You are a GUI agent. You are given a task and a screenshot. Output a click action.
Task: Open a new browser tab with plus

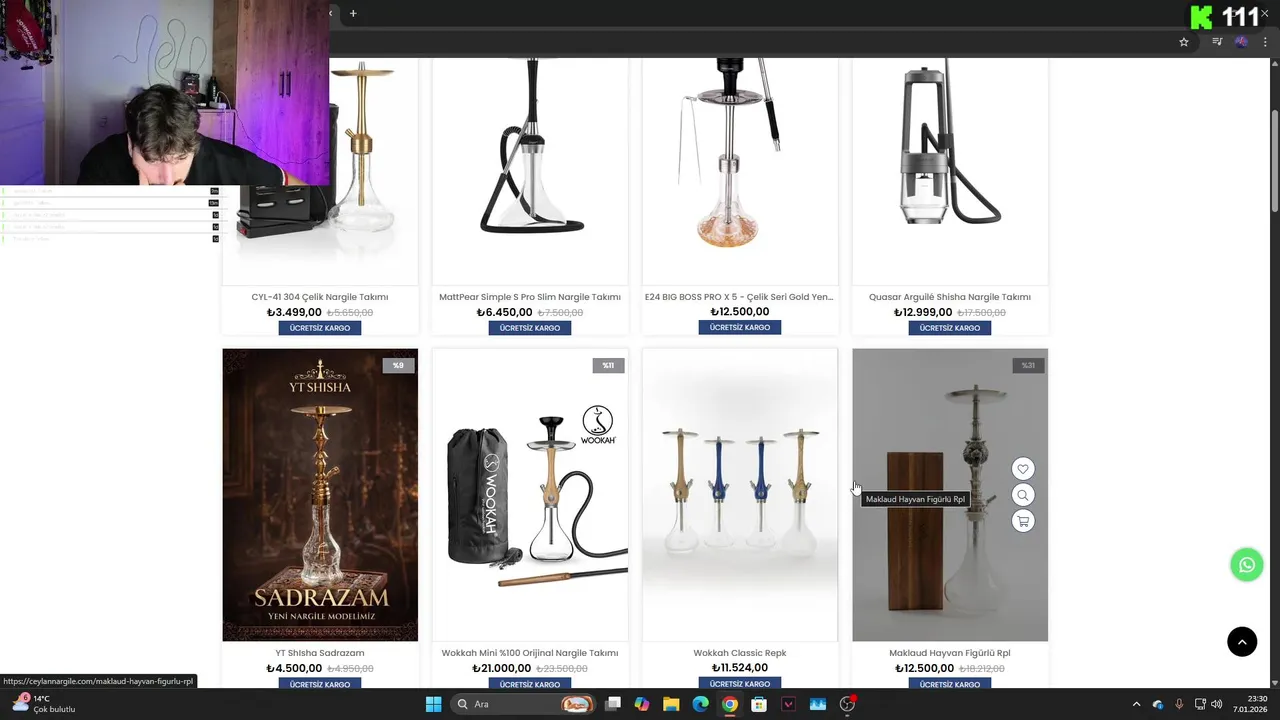[353, 13]
